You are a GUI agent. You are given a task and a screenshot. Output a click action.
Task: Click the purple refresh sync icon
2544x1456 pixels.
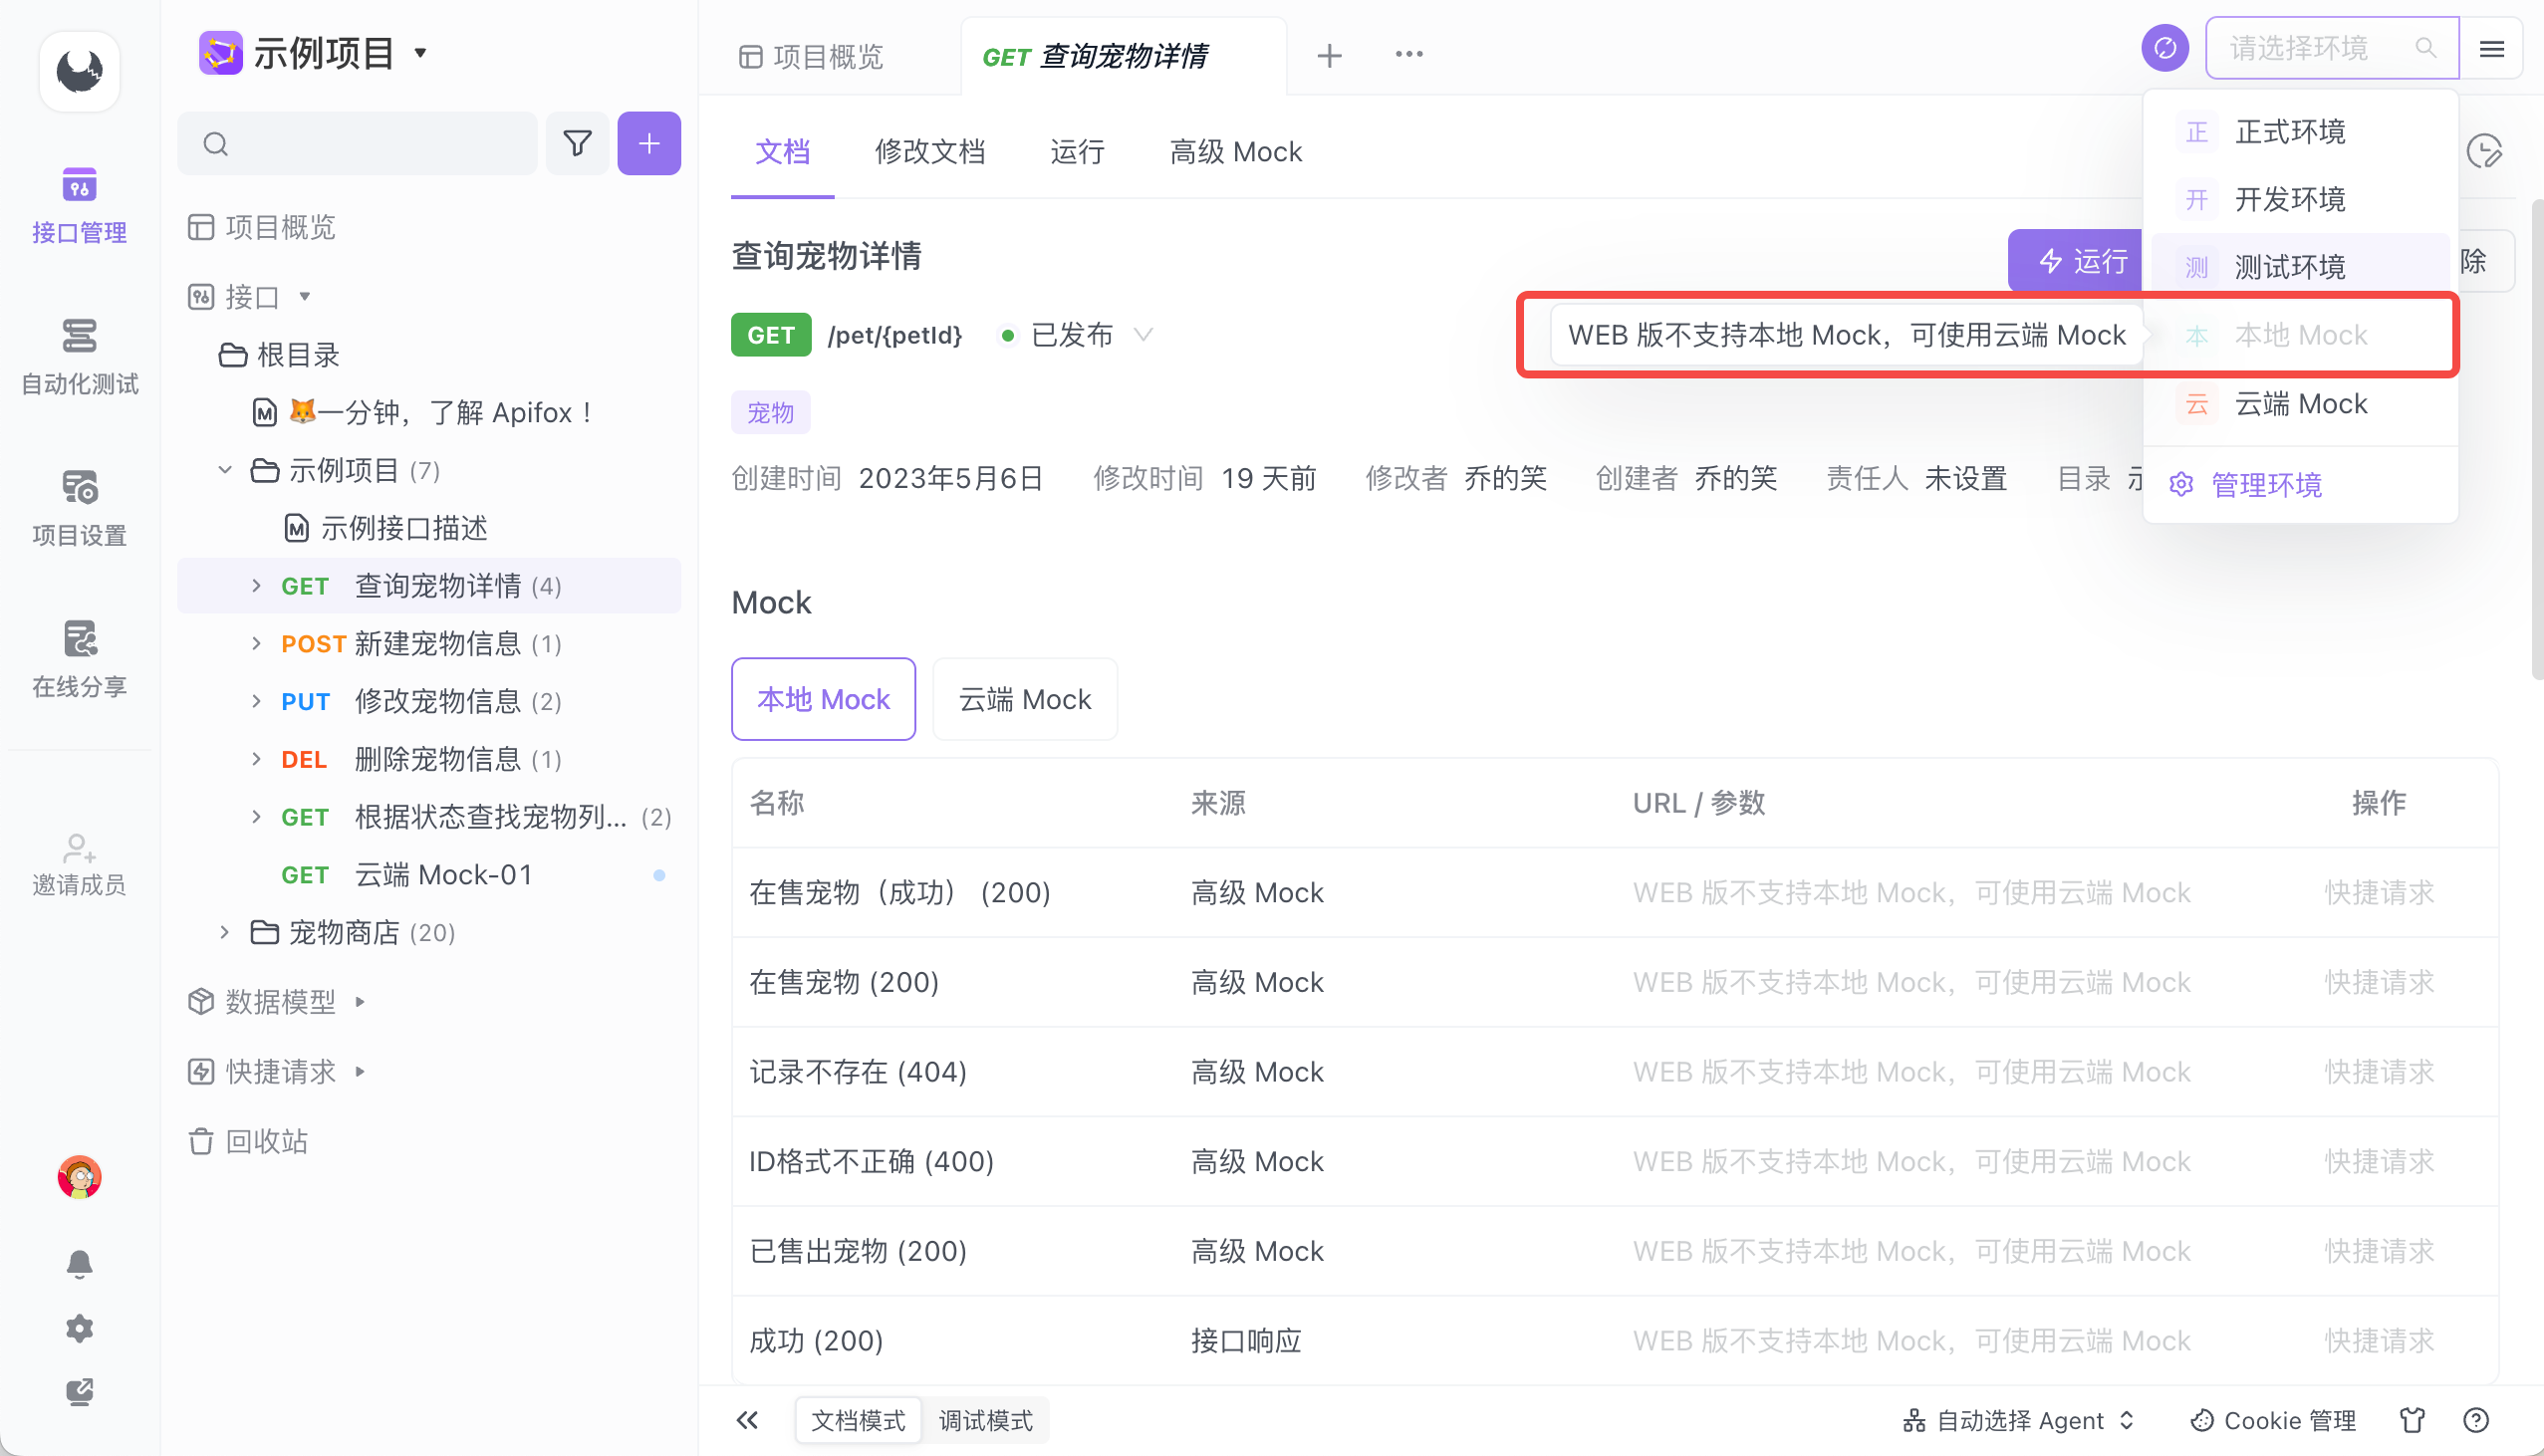click(x=2165, y=47)
